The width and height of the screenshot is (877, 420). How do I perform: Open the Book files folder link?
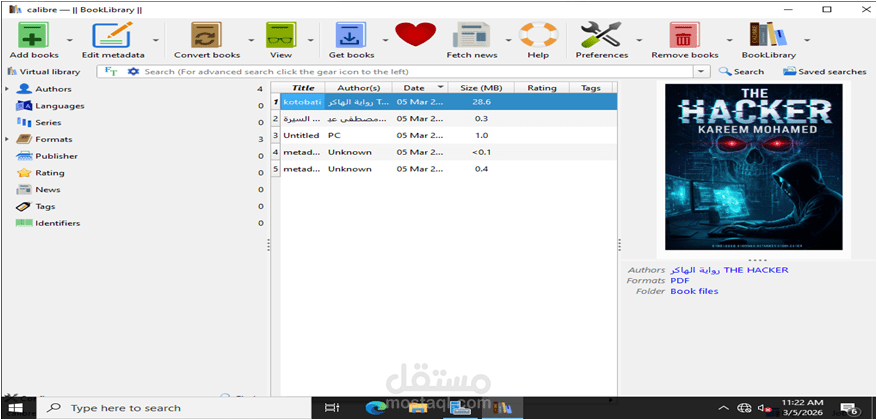click(x=694, y=291)
